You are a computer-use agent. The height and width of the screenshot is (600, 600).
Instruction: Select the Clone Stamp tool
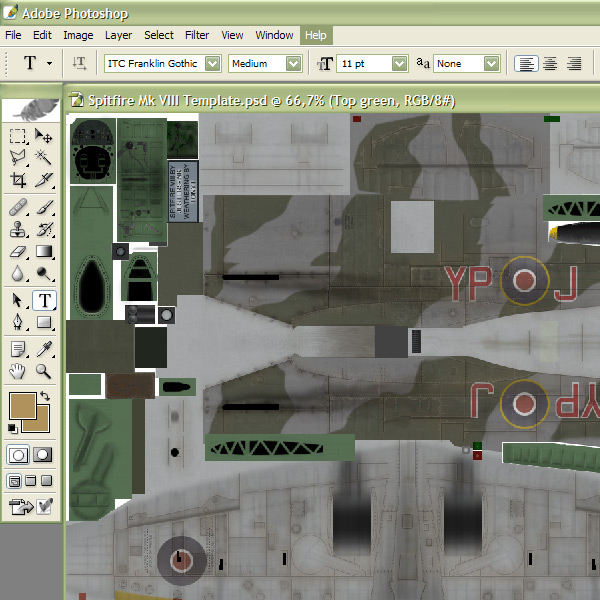point(18,230)
